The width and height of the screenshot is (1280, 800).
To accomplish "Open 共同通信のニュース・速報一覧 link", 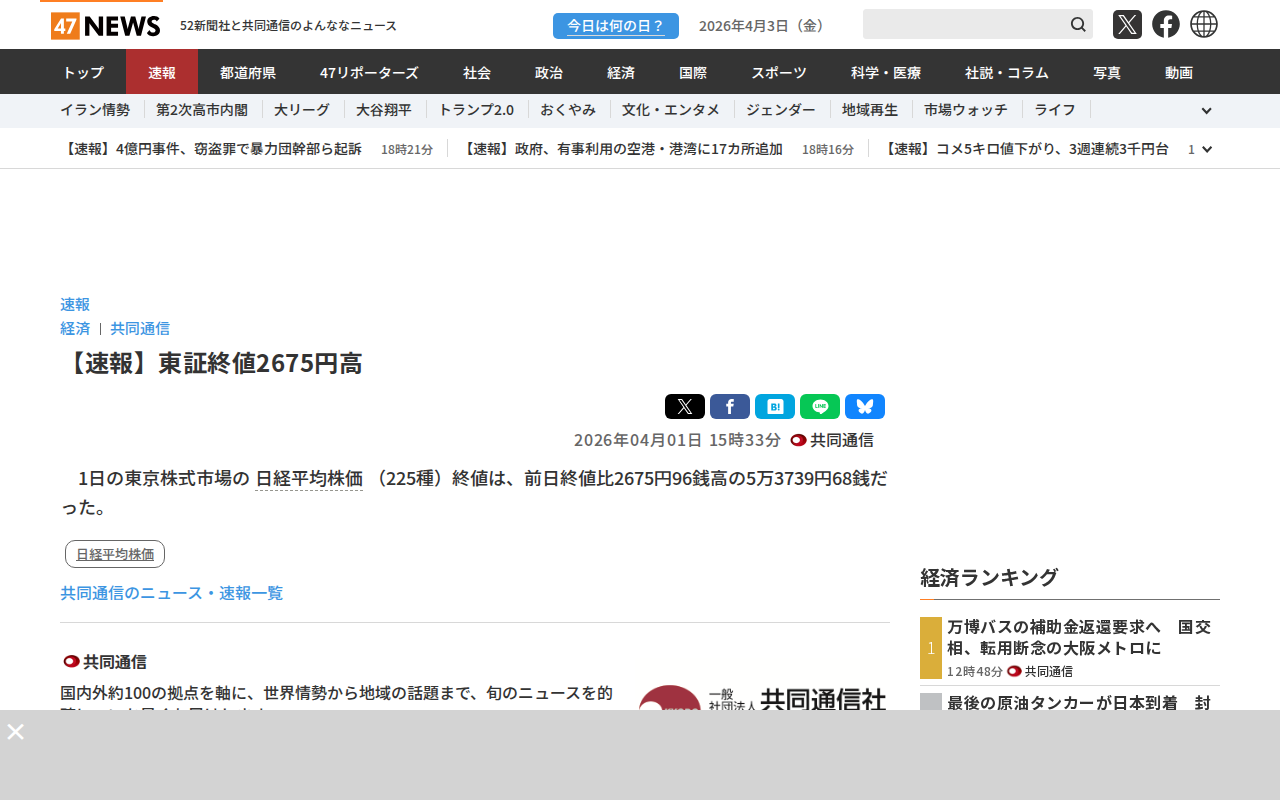I will coord(171,593).
